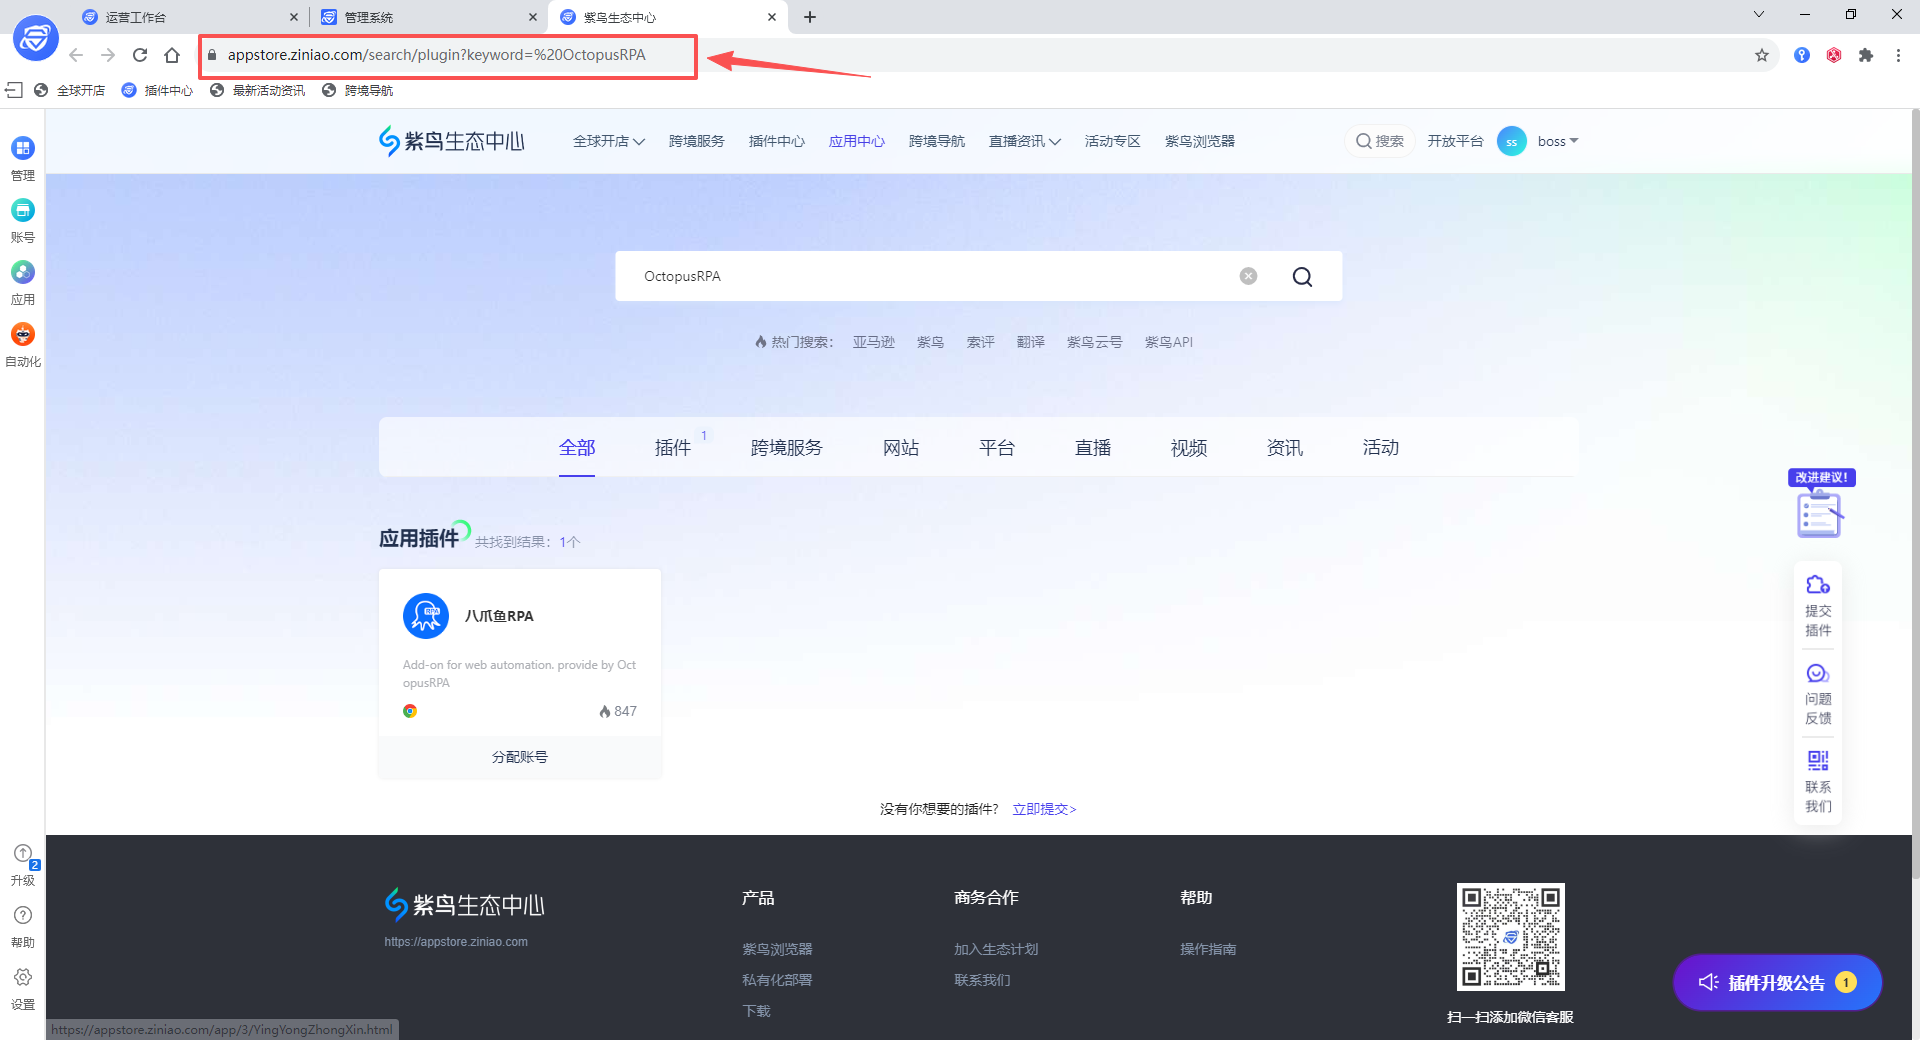This screenshot has height=1040, width=1920.
Task: Open the 直播资讯 dropdown in the navbar
Action: 1023,141
